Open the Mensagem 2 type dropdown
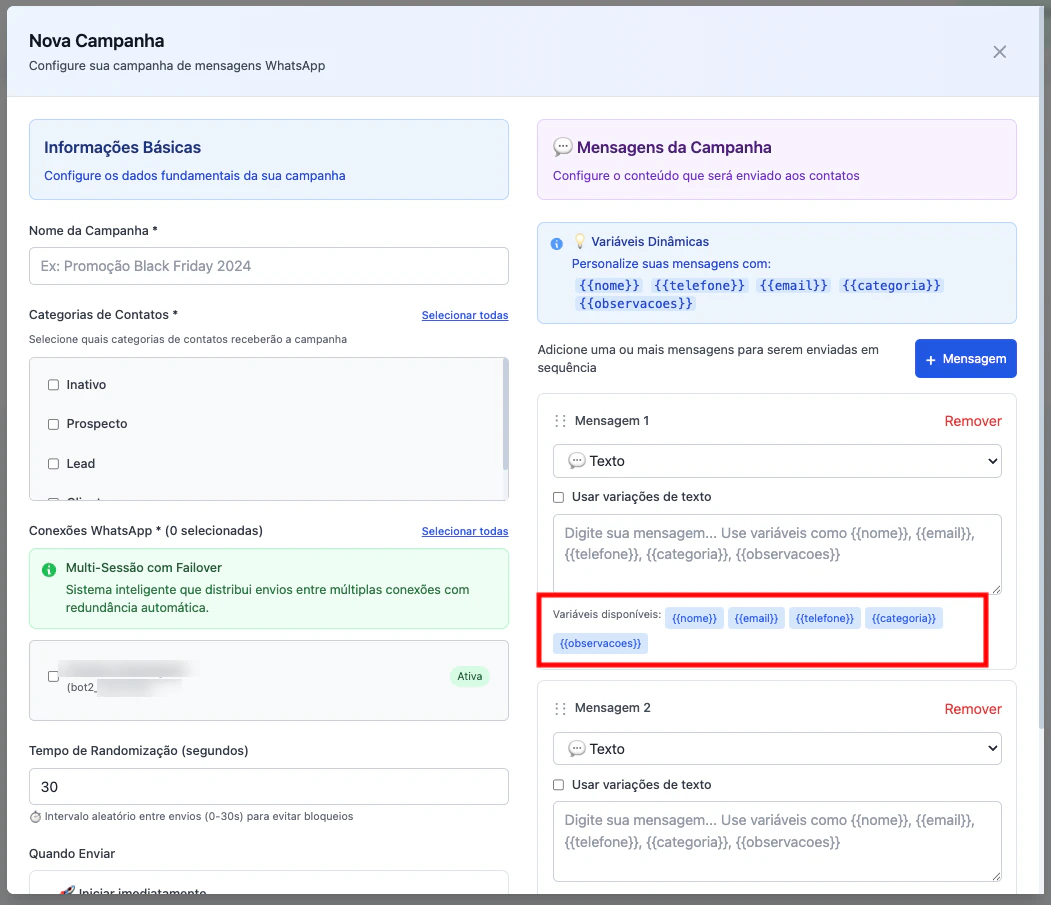Viewport: 1051px width, 905px height. (777, 749)
